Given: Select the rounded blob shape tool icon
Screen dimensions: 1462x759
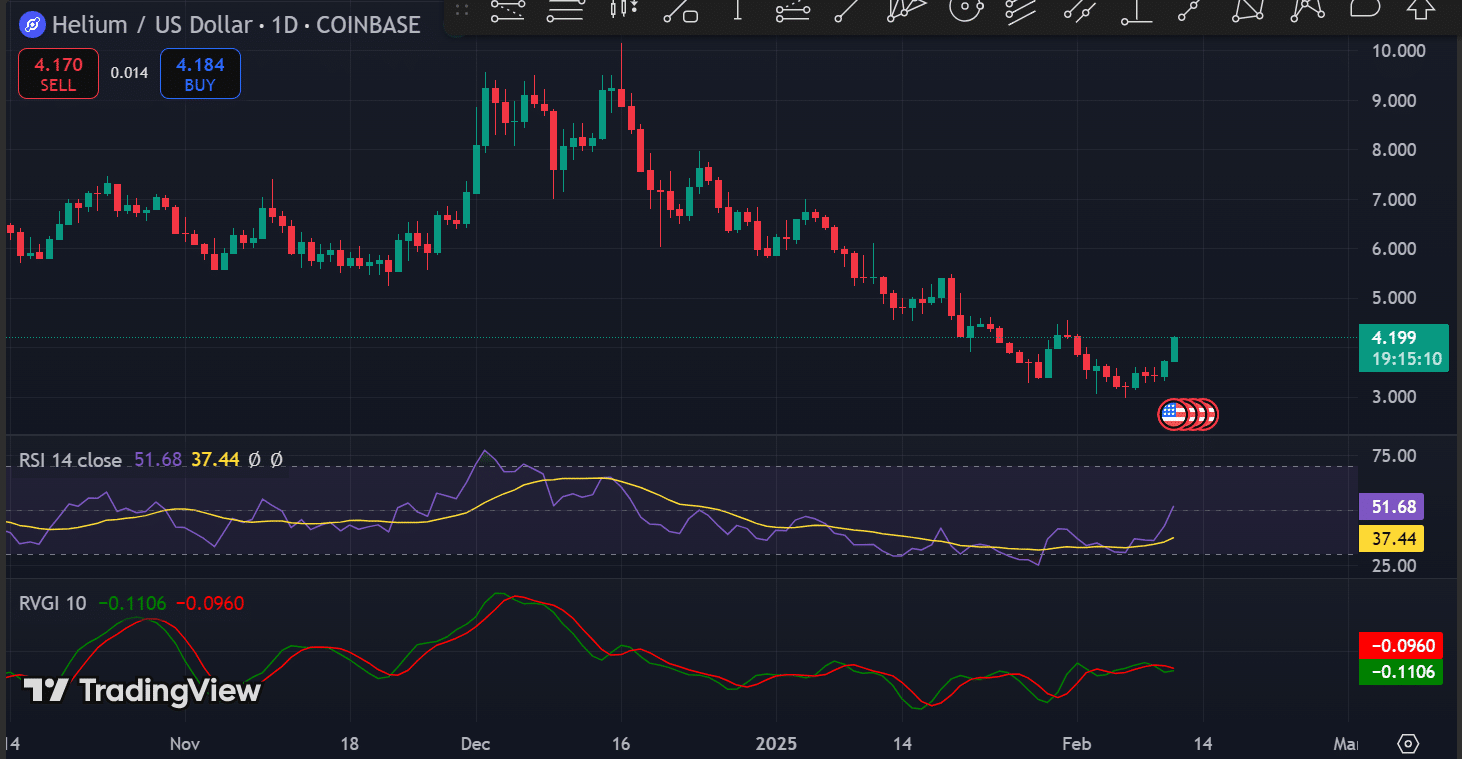Looking at the screenshot, I should pos(1365,9).
